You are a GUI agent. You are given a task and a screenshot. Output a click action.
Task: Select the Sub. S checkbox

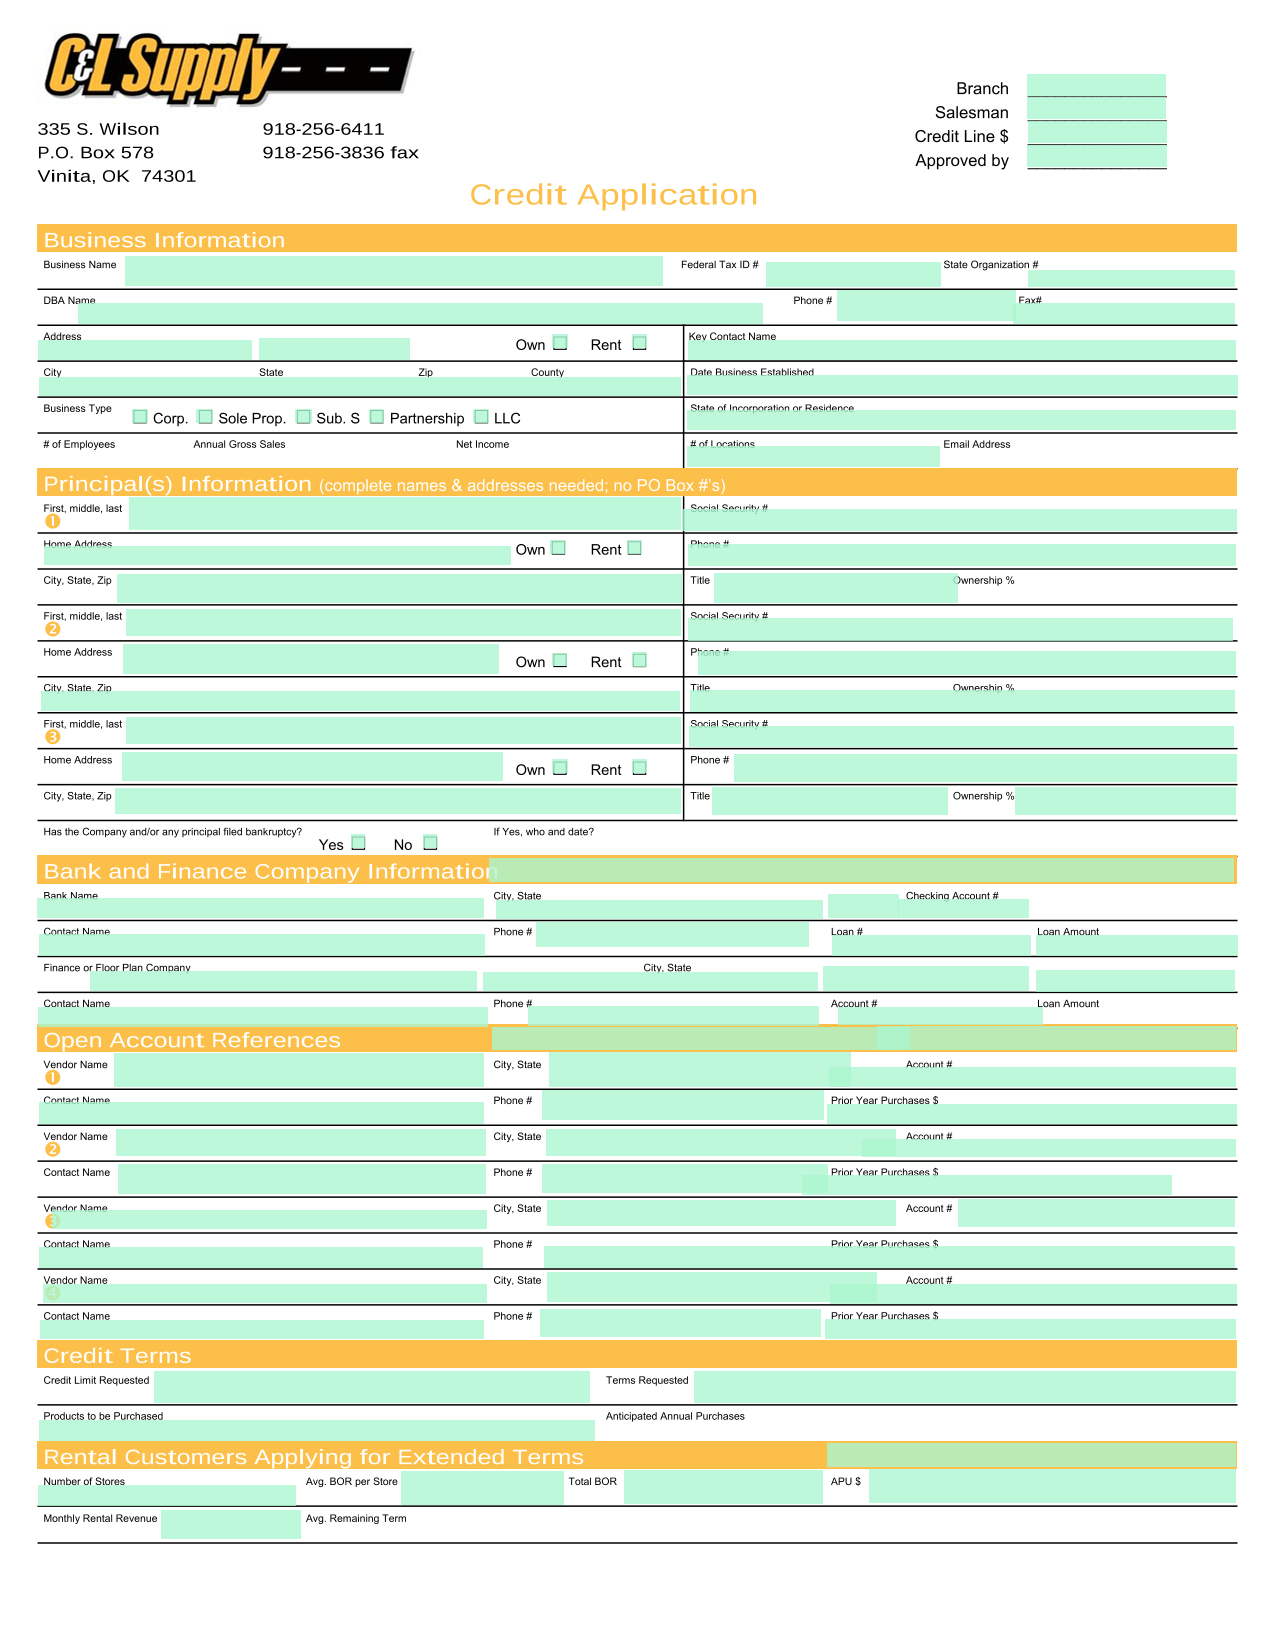pos(303,417)
